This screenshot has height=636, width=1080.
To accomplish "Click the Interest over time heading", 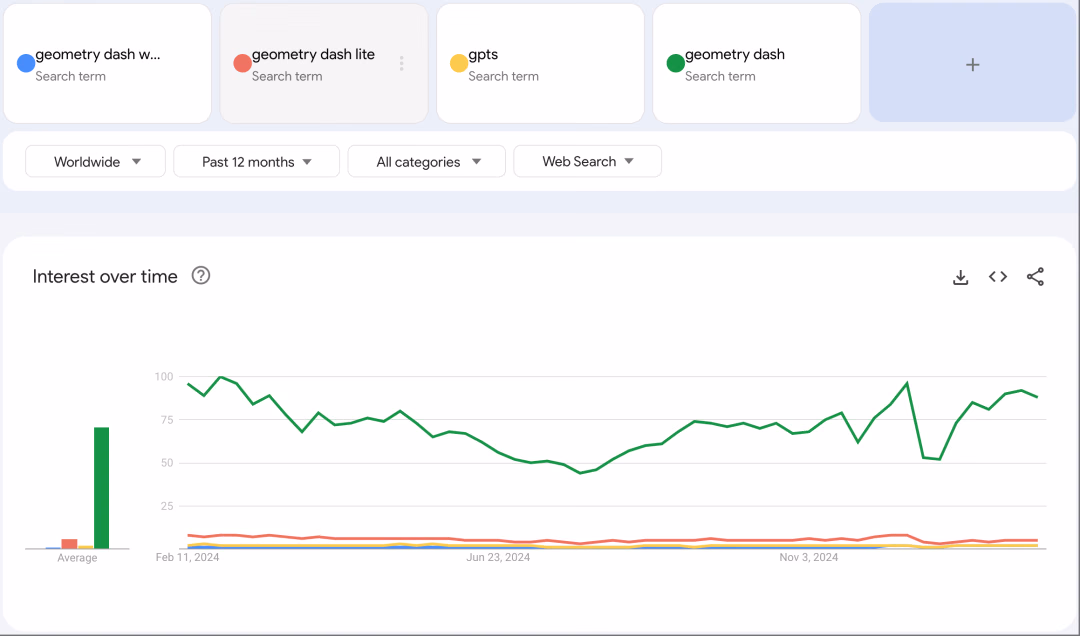I will click(105, 276).
